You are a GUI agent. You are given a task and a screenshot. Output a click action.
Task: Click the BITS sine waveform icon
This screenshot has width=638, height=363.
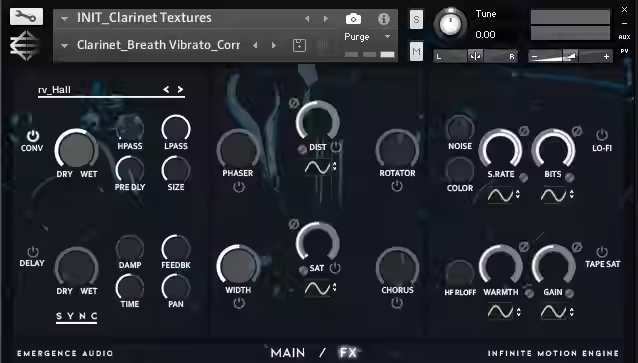click(554, 195)
